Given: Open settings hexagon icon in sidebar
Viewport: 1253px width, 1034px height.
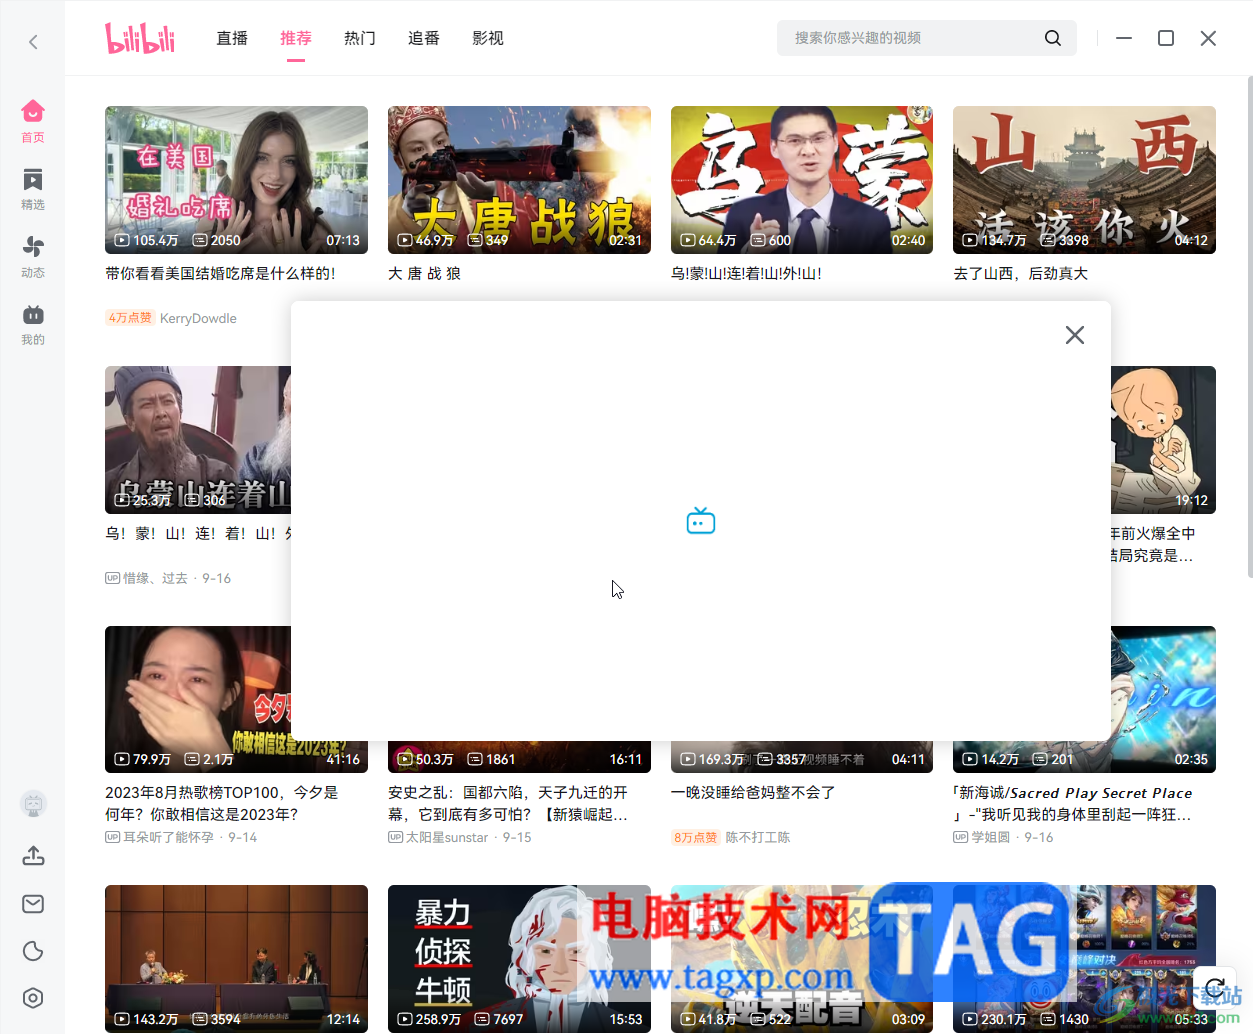Looking at the screenshot, I should coord(33,998).
